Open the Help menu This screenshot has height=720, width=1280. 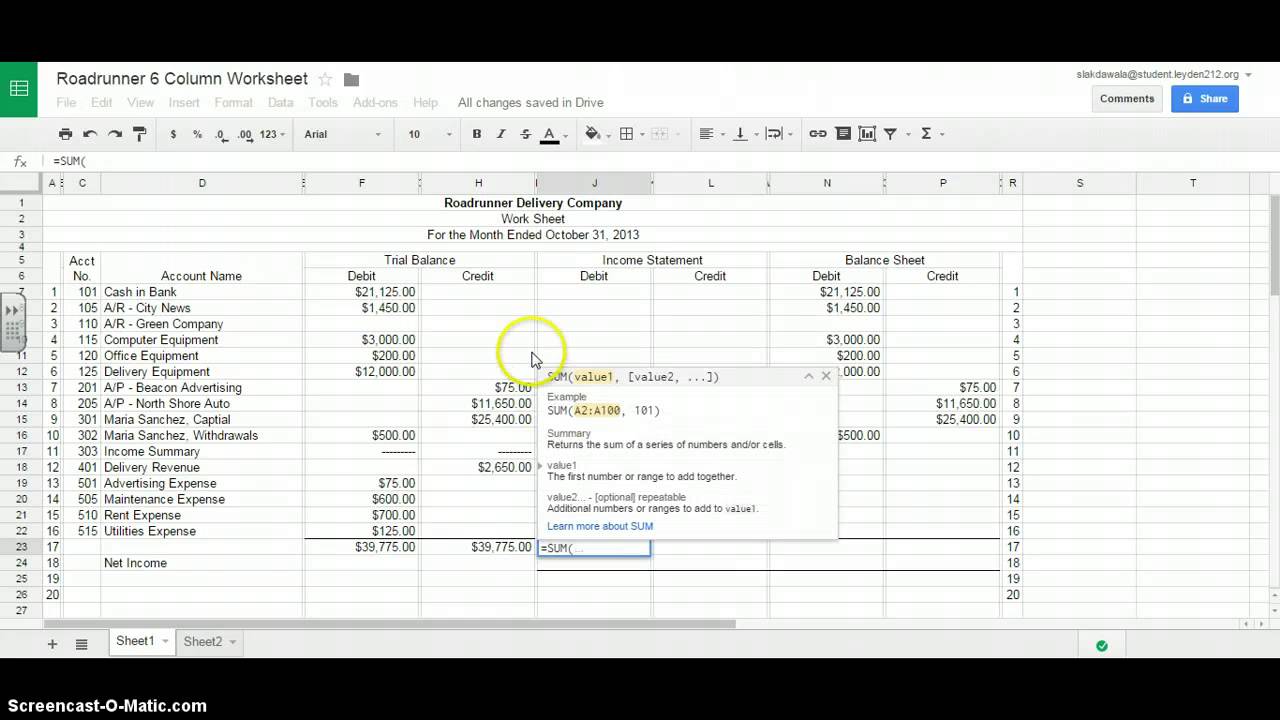425,102
